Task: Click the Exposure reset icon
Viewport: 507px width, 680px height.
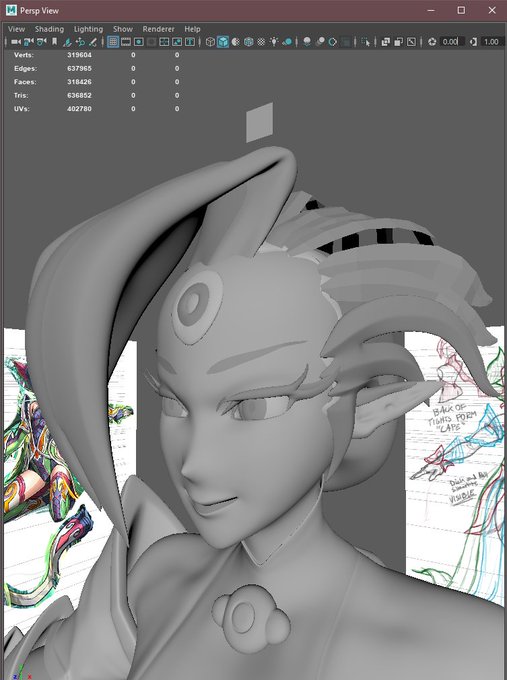Action: [432, 42]
